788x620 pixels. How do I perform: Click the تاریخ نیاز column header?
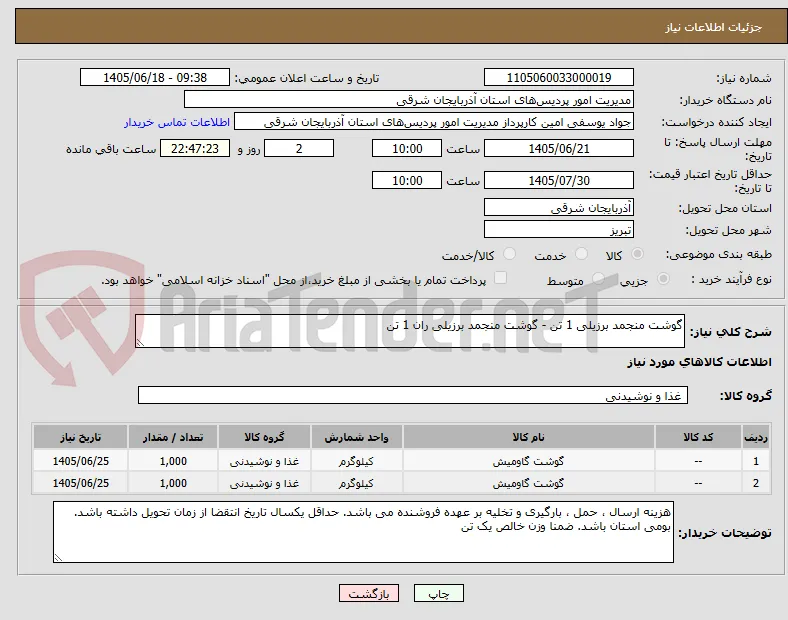[x=80, y=437]
